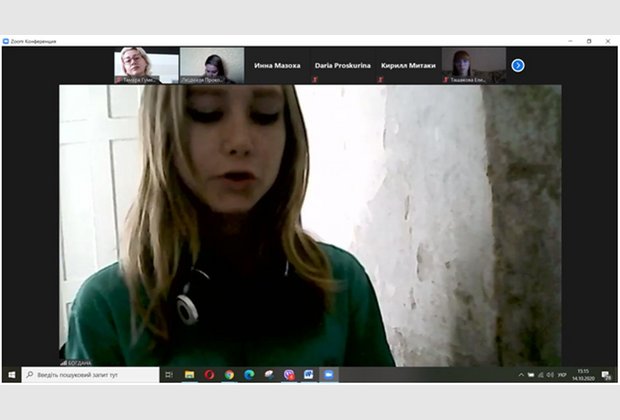The height and width of the screenshot is (420, 620).
Task: Open File Explorer from taskbar
Action: point(190,375)
